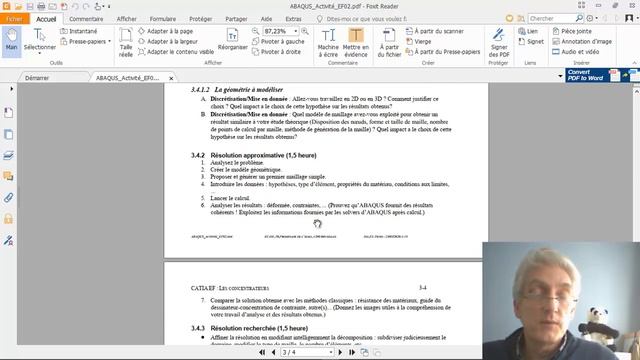Choose À partir du Presse-papiers
This screenshot has width=640, height=360.
(x=443, y=52)
